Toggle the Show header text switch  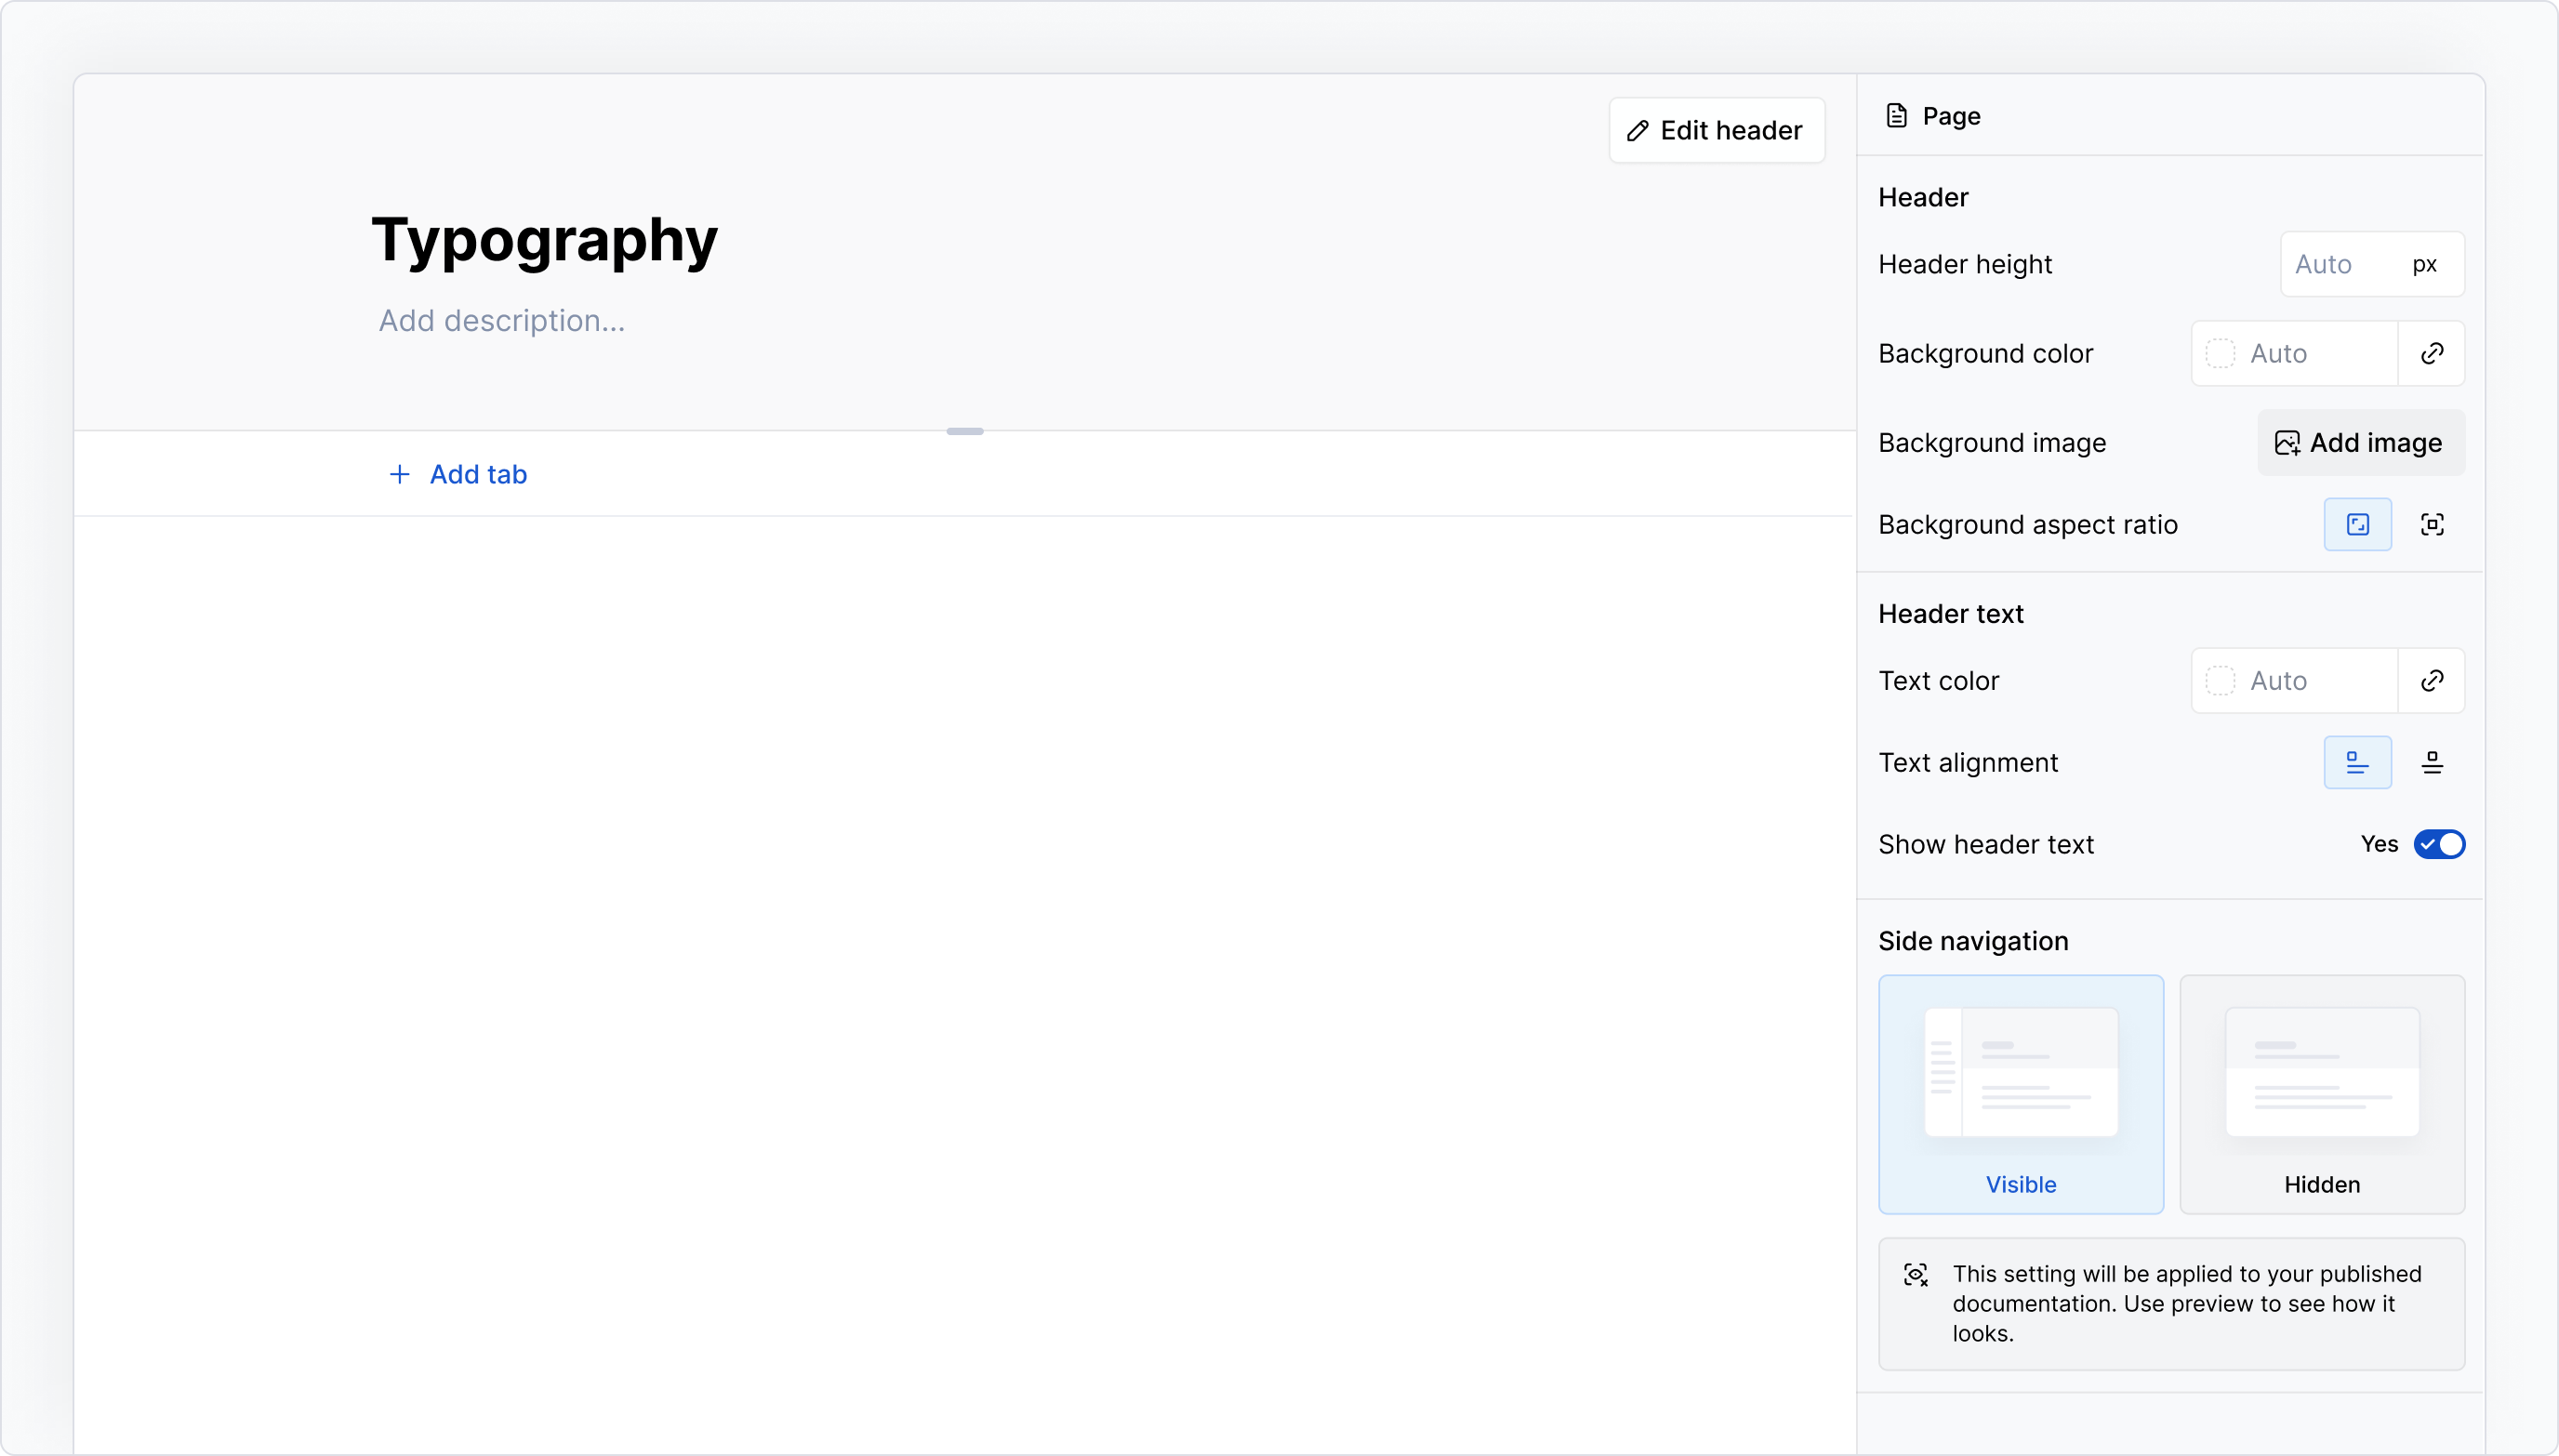pyautogui.click(x=2438, y=844)
